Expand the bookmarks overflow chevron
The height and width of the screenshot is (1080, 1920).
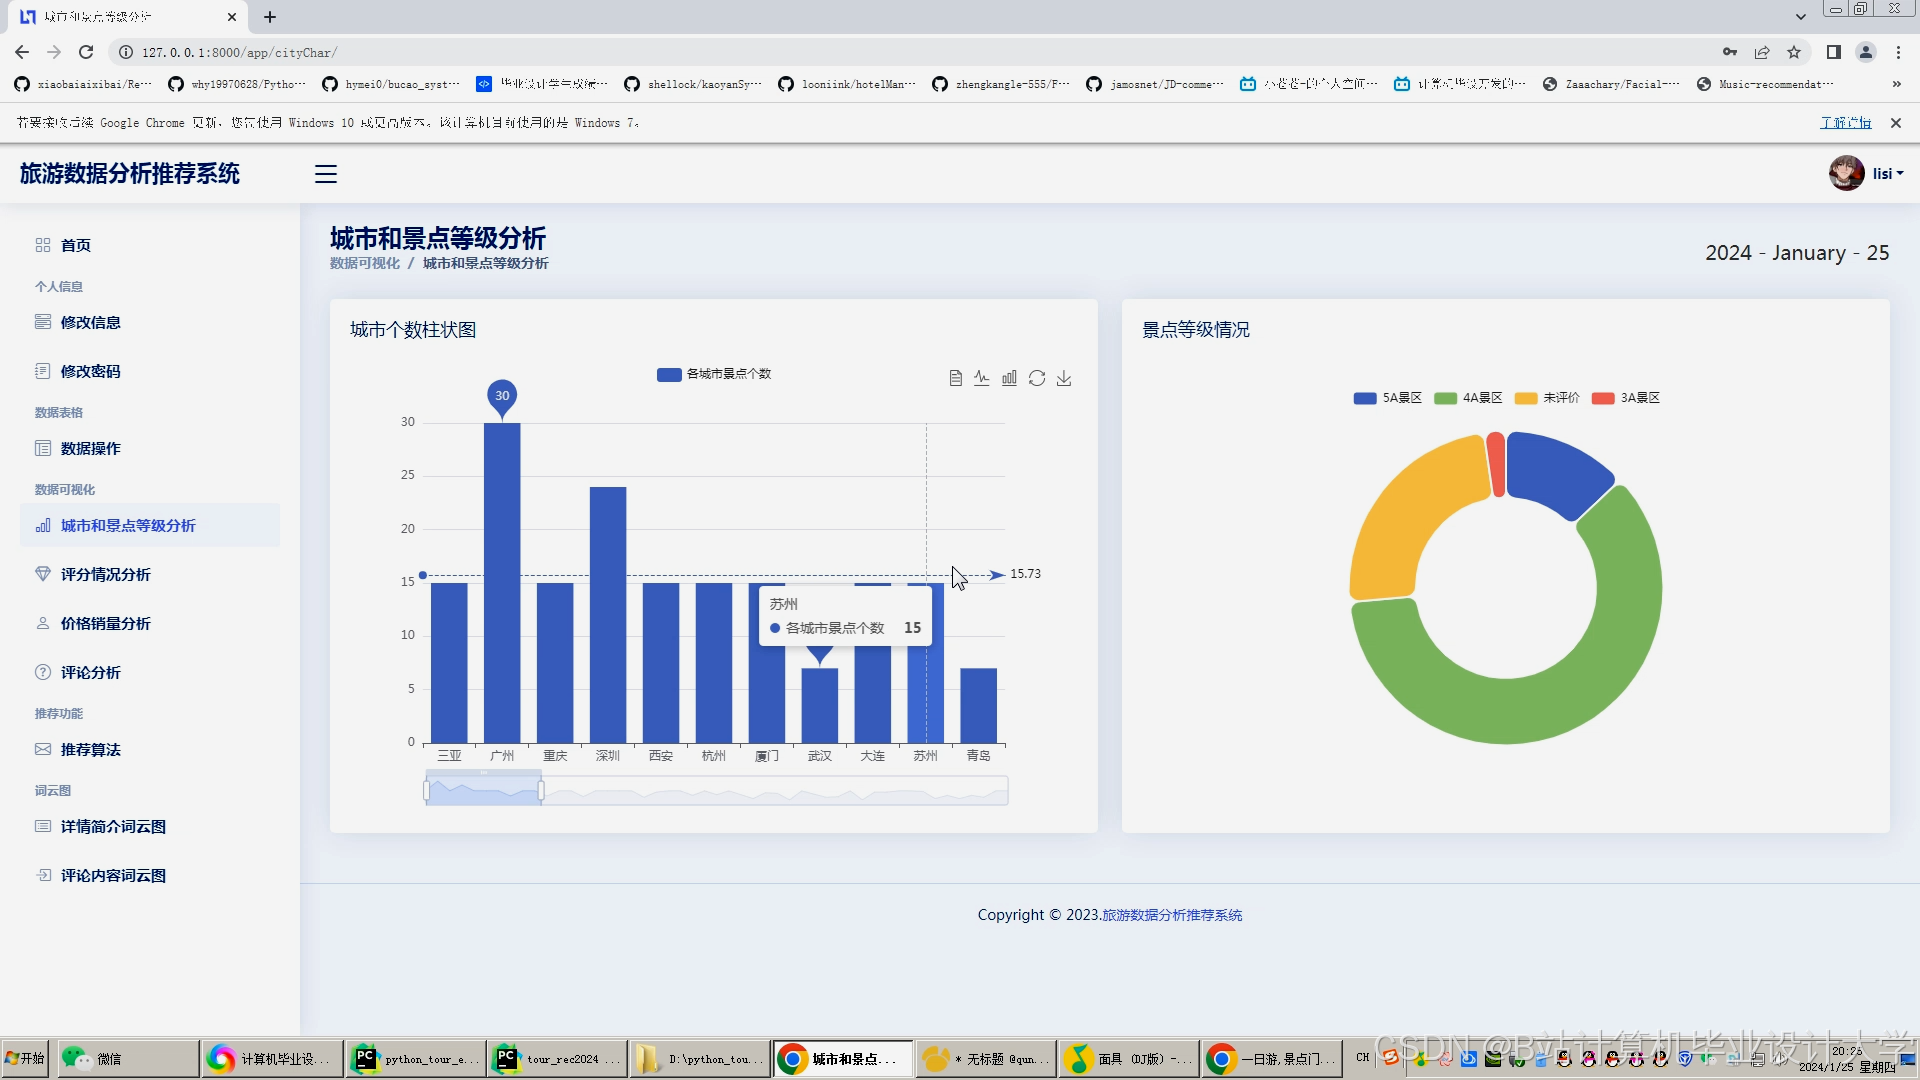[1896, 84]
